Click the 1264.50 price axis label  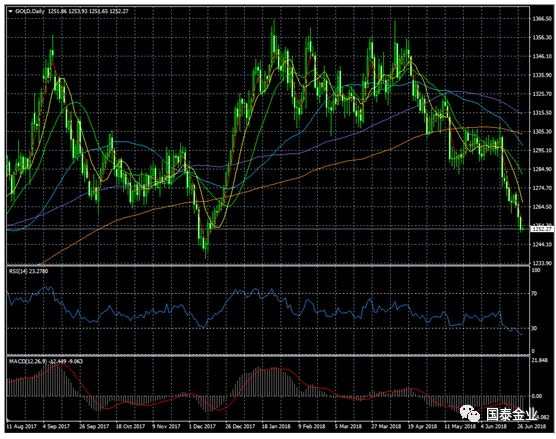point(541,207)
